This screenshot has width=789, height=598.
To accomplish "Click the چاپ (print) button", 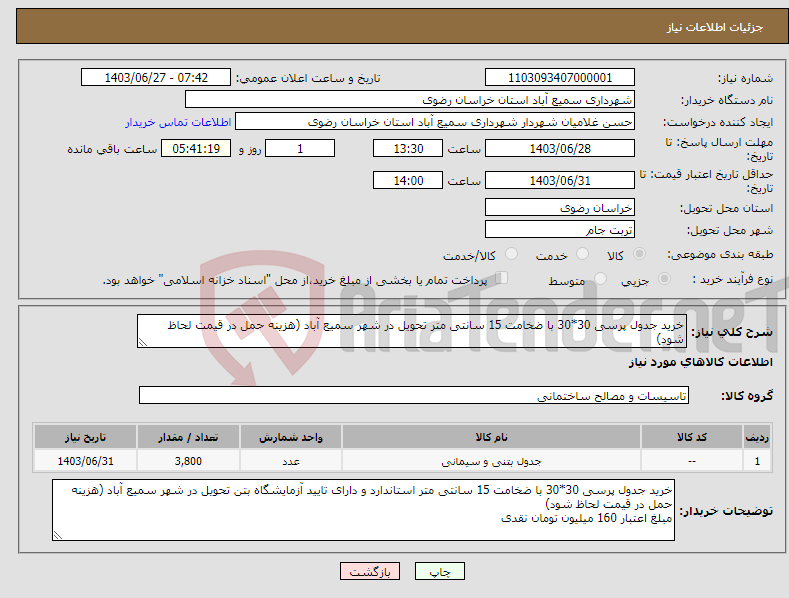I will pos(439,571).
